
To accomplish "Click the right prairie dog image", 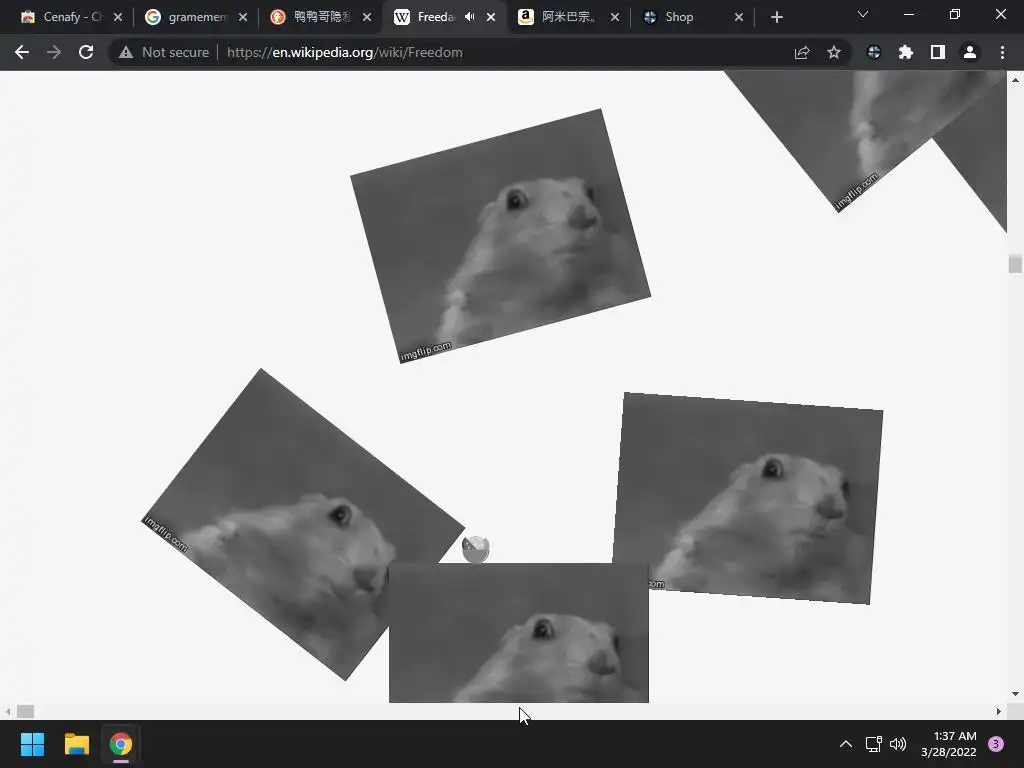I will pyautogui.click(x=747, y=498).
